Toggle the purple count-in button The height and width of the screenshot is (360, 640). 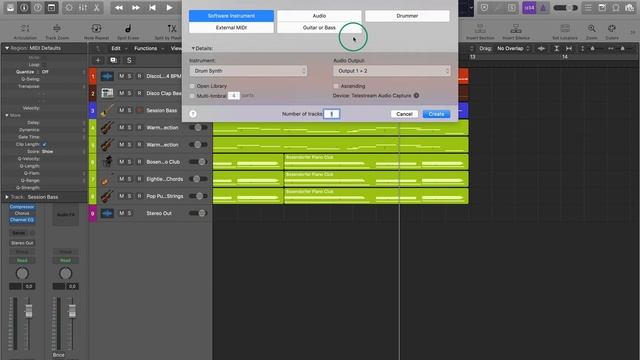(x=529, y=8)
